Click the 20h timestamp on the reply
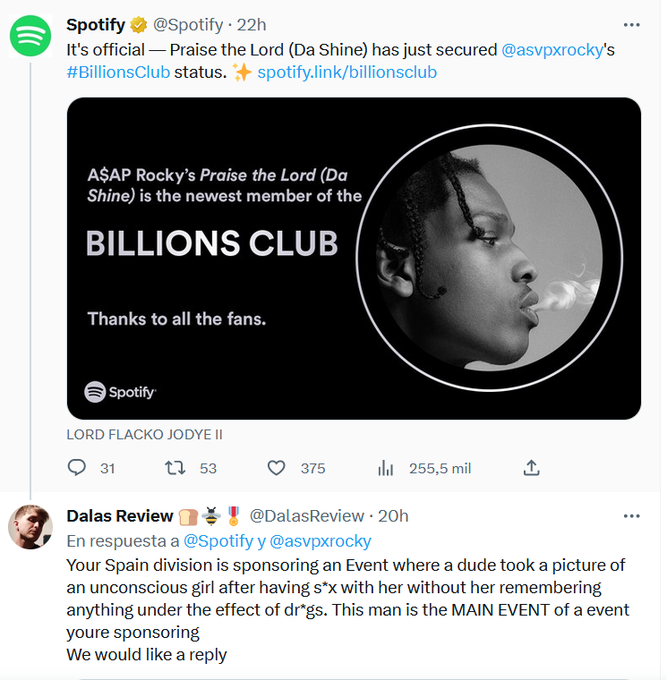Image resolution: width=667 pixels, height=680 pixels. 393,516
